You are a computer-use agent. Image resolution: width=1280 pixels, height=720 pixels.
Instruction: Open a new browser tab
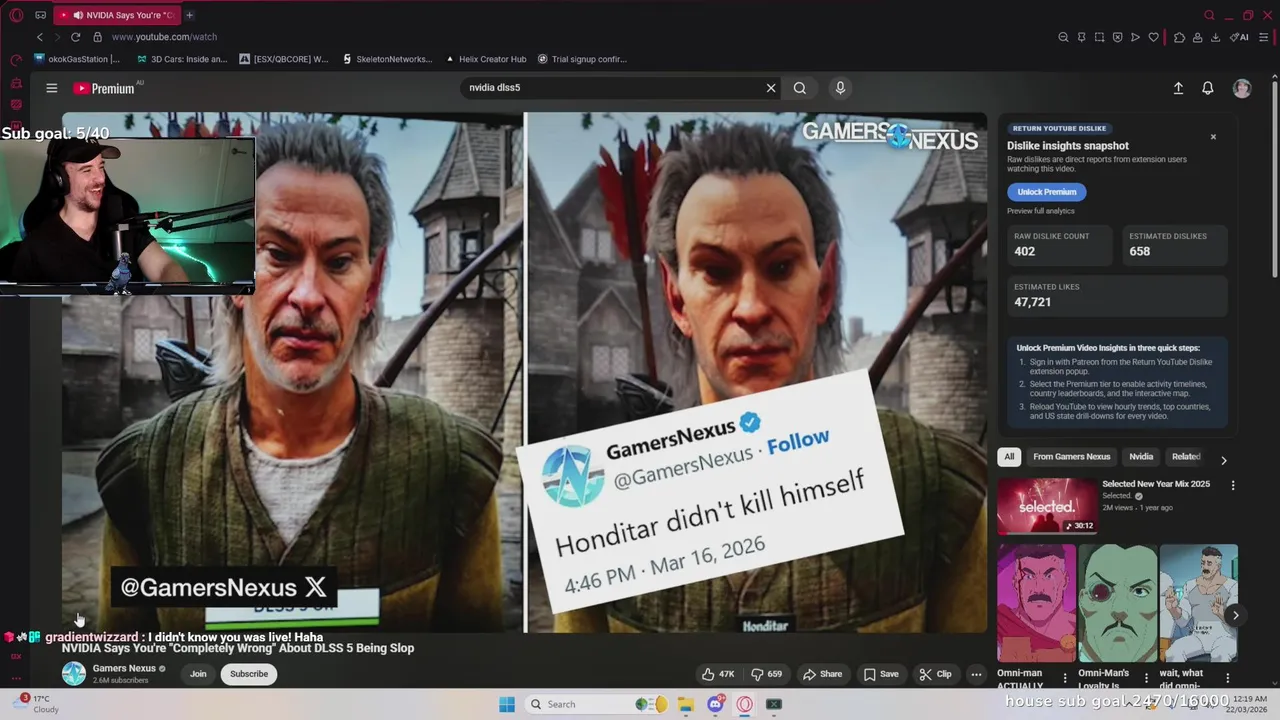(189, 15)
